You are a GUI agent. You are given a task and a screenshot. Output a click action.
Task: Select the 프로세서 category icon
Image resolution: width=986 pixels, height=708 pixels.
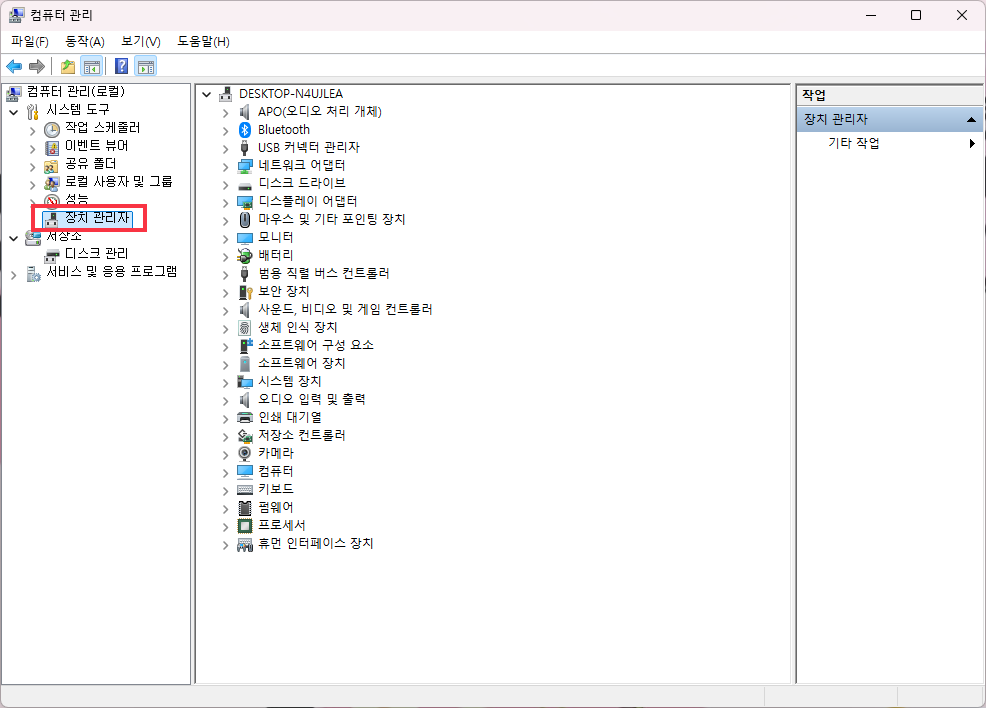click(x=243, y=525)
